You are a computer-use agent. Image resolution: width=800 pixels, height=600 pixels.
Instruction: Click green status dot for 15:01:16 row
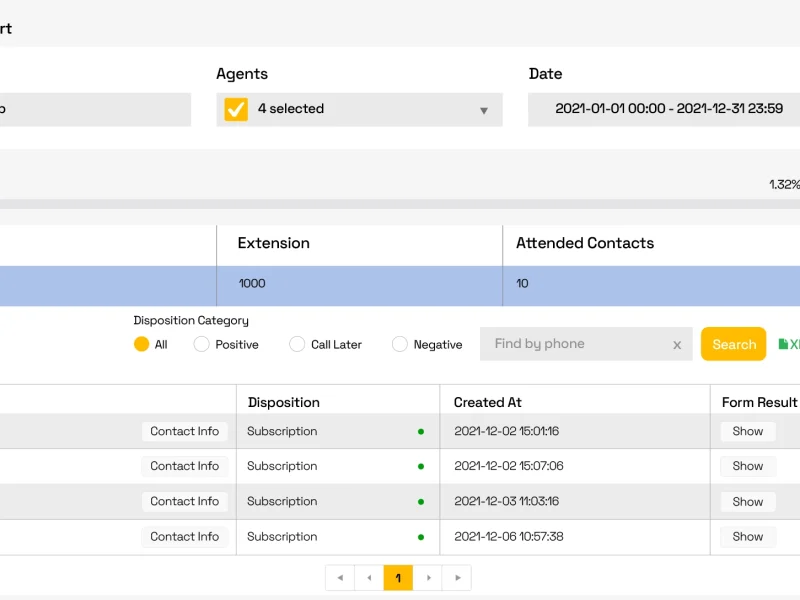click(421, 432)
